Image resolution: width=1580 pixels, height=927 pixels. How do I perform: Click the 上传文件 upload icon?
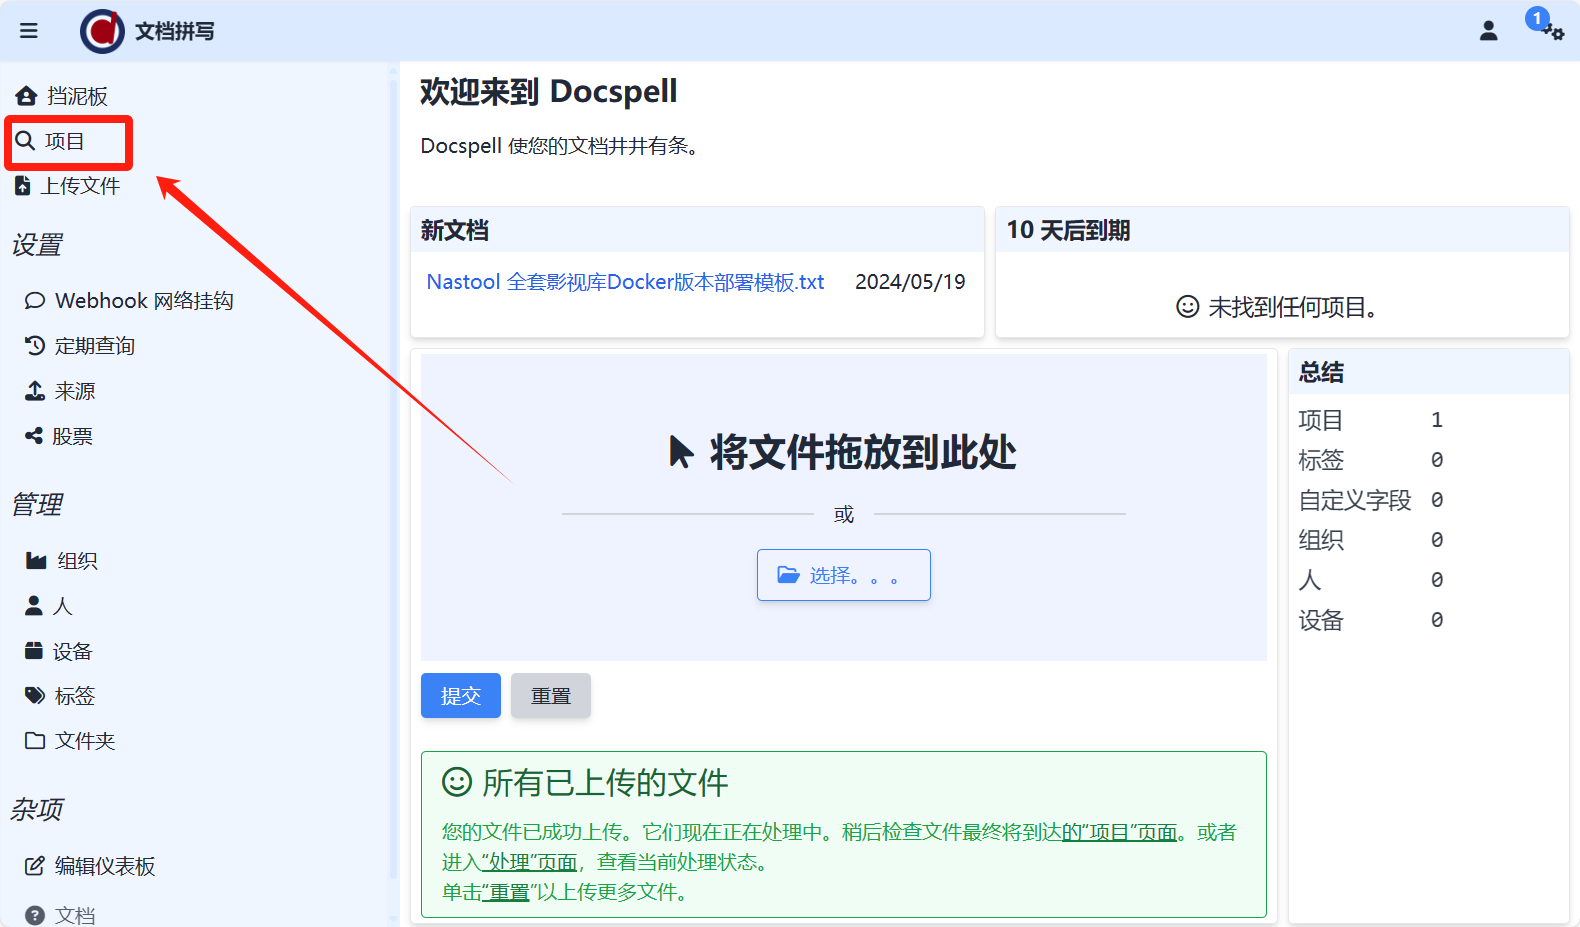coord(23,186)
